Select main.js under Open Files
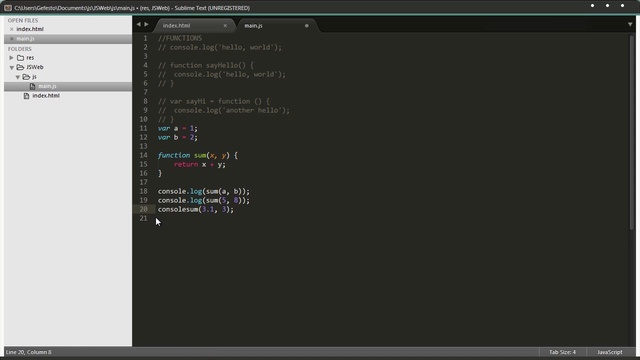The height and width of the screenshot is (360, 640). (25, 39)
